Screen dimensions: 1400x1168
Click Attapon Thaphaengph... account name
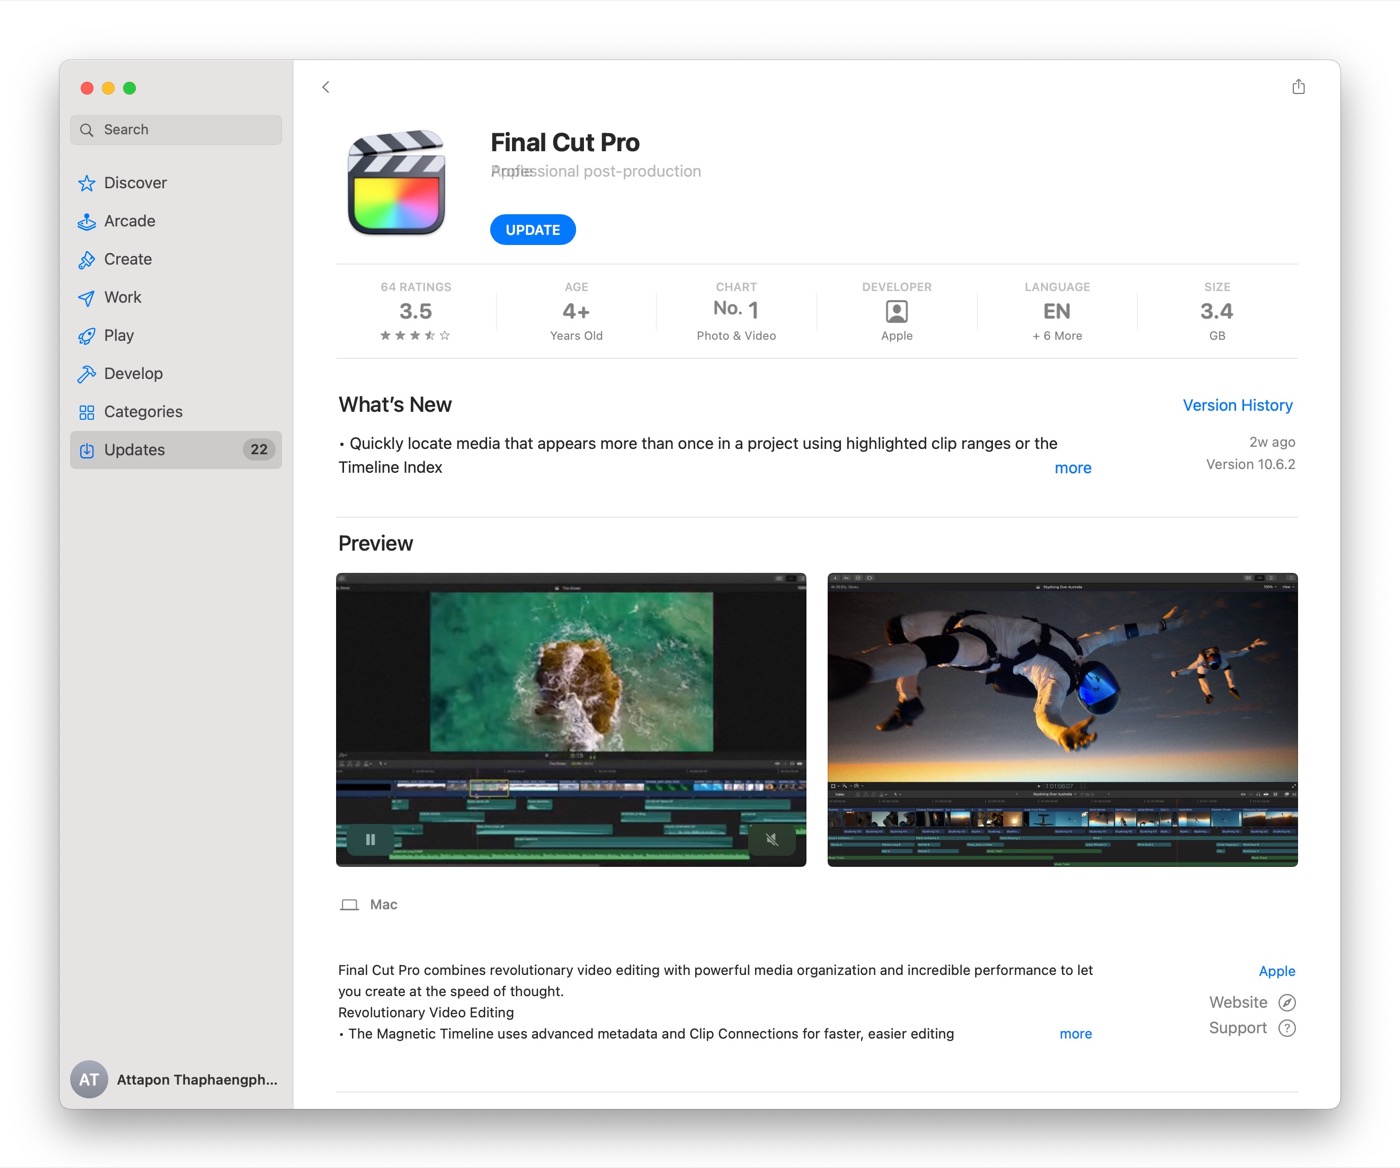(197, 1080)
